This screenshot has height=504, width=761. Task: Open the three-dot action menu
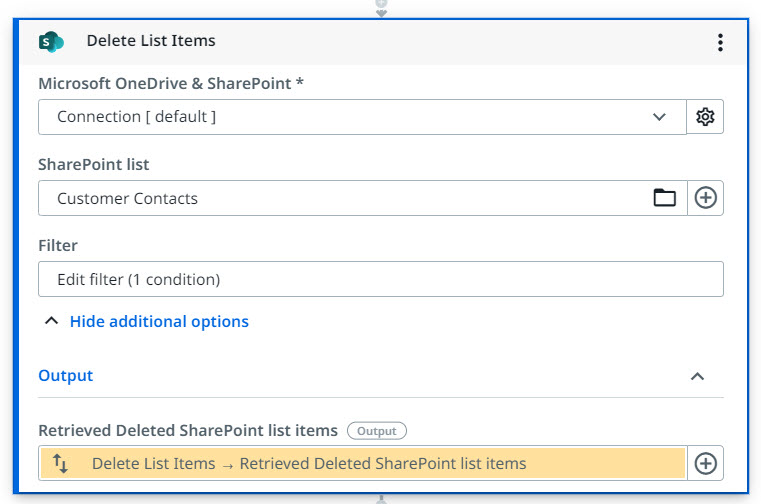(x=720, y=42)
